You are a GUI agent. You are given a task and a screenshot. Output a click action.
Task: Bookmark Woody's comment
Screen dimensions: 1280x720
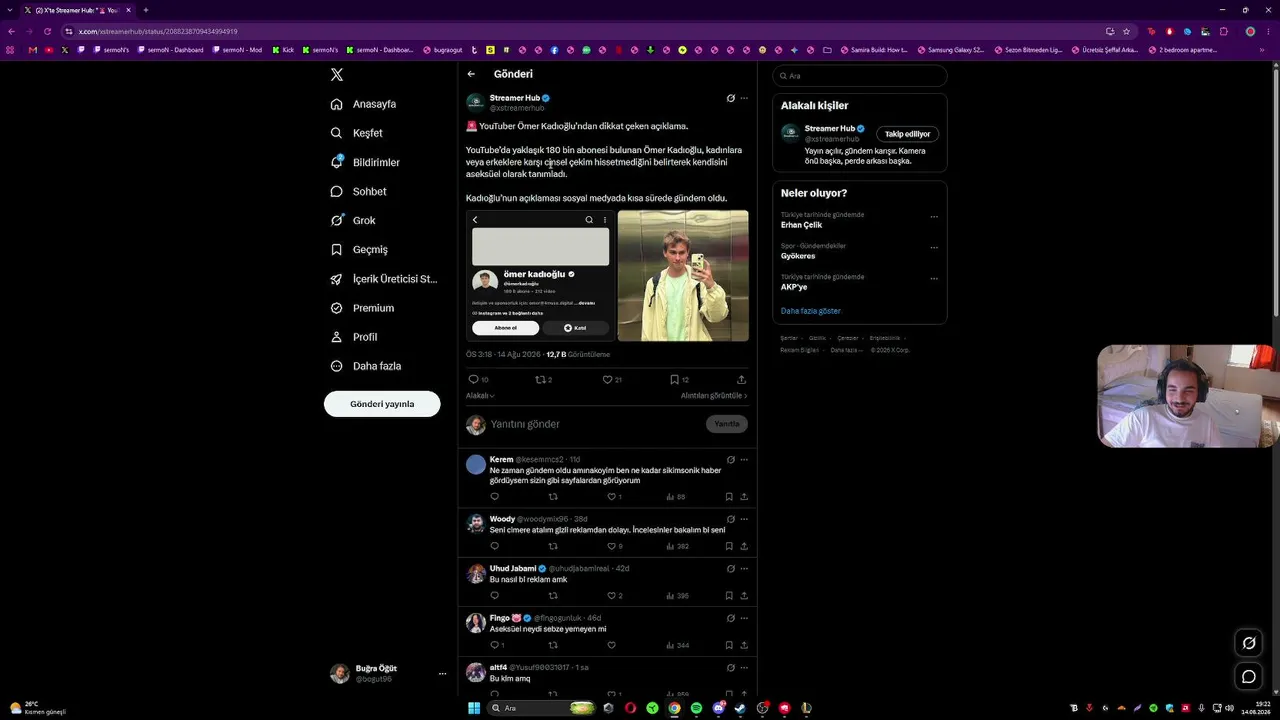(729, 546)
